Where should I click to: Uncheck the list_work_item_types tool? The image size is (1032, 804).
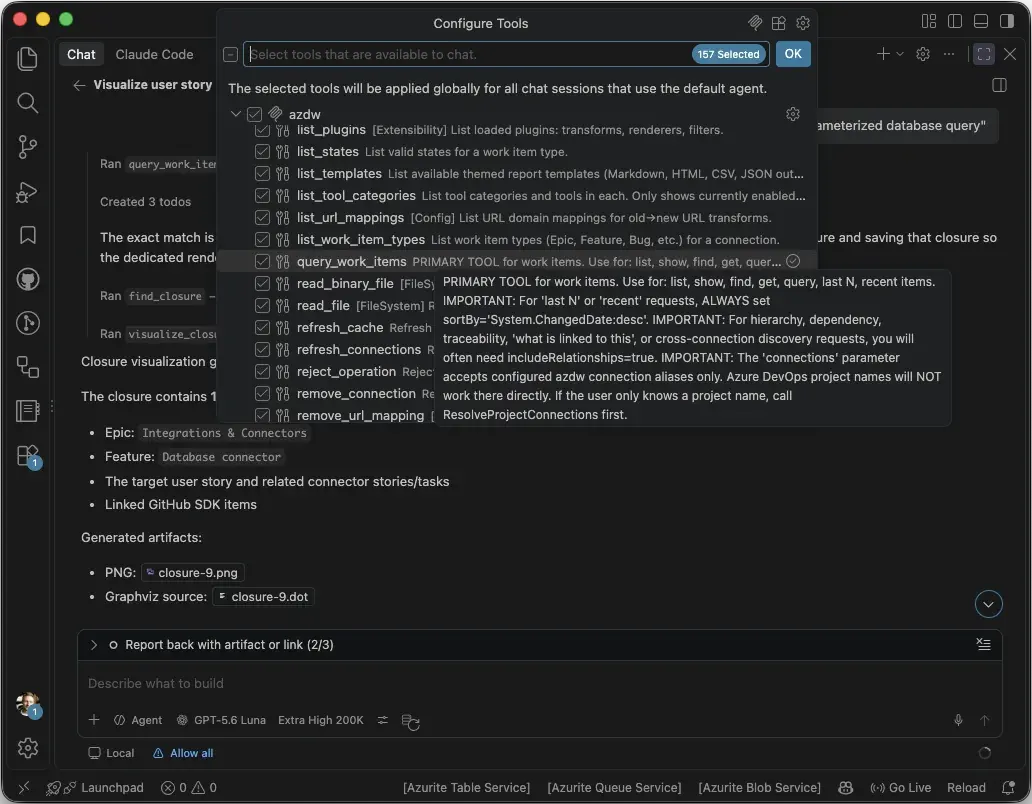(x=262, y=239)
